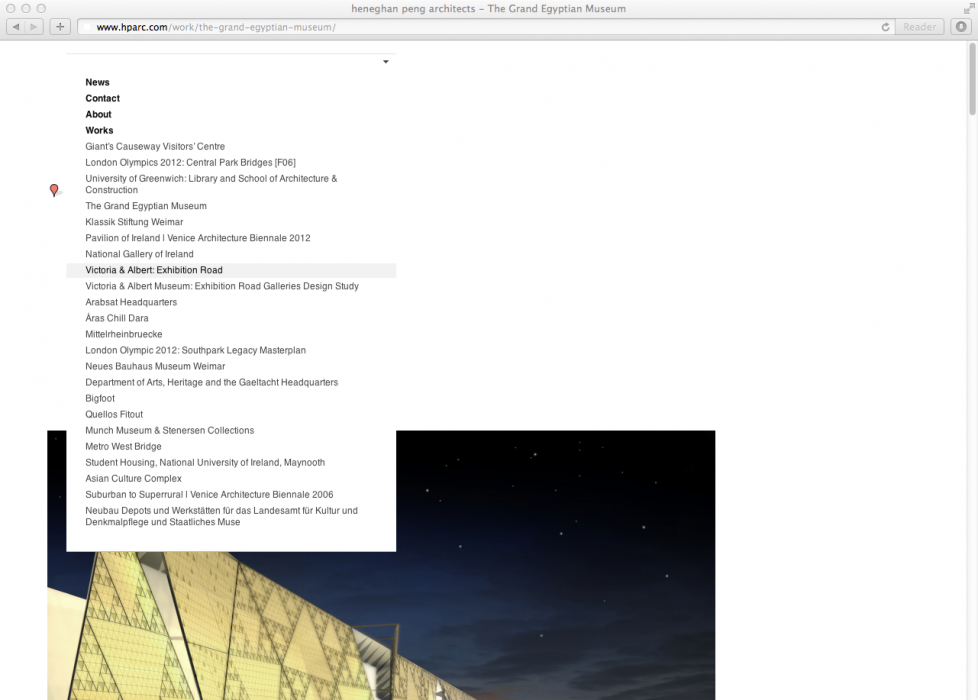978x700 pixels.
Task: Open Department of Arts, Heritage Headquarters link
Action: [211, 382]
